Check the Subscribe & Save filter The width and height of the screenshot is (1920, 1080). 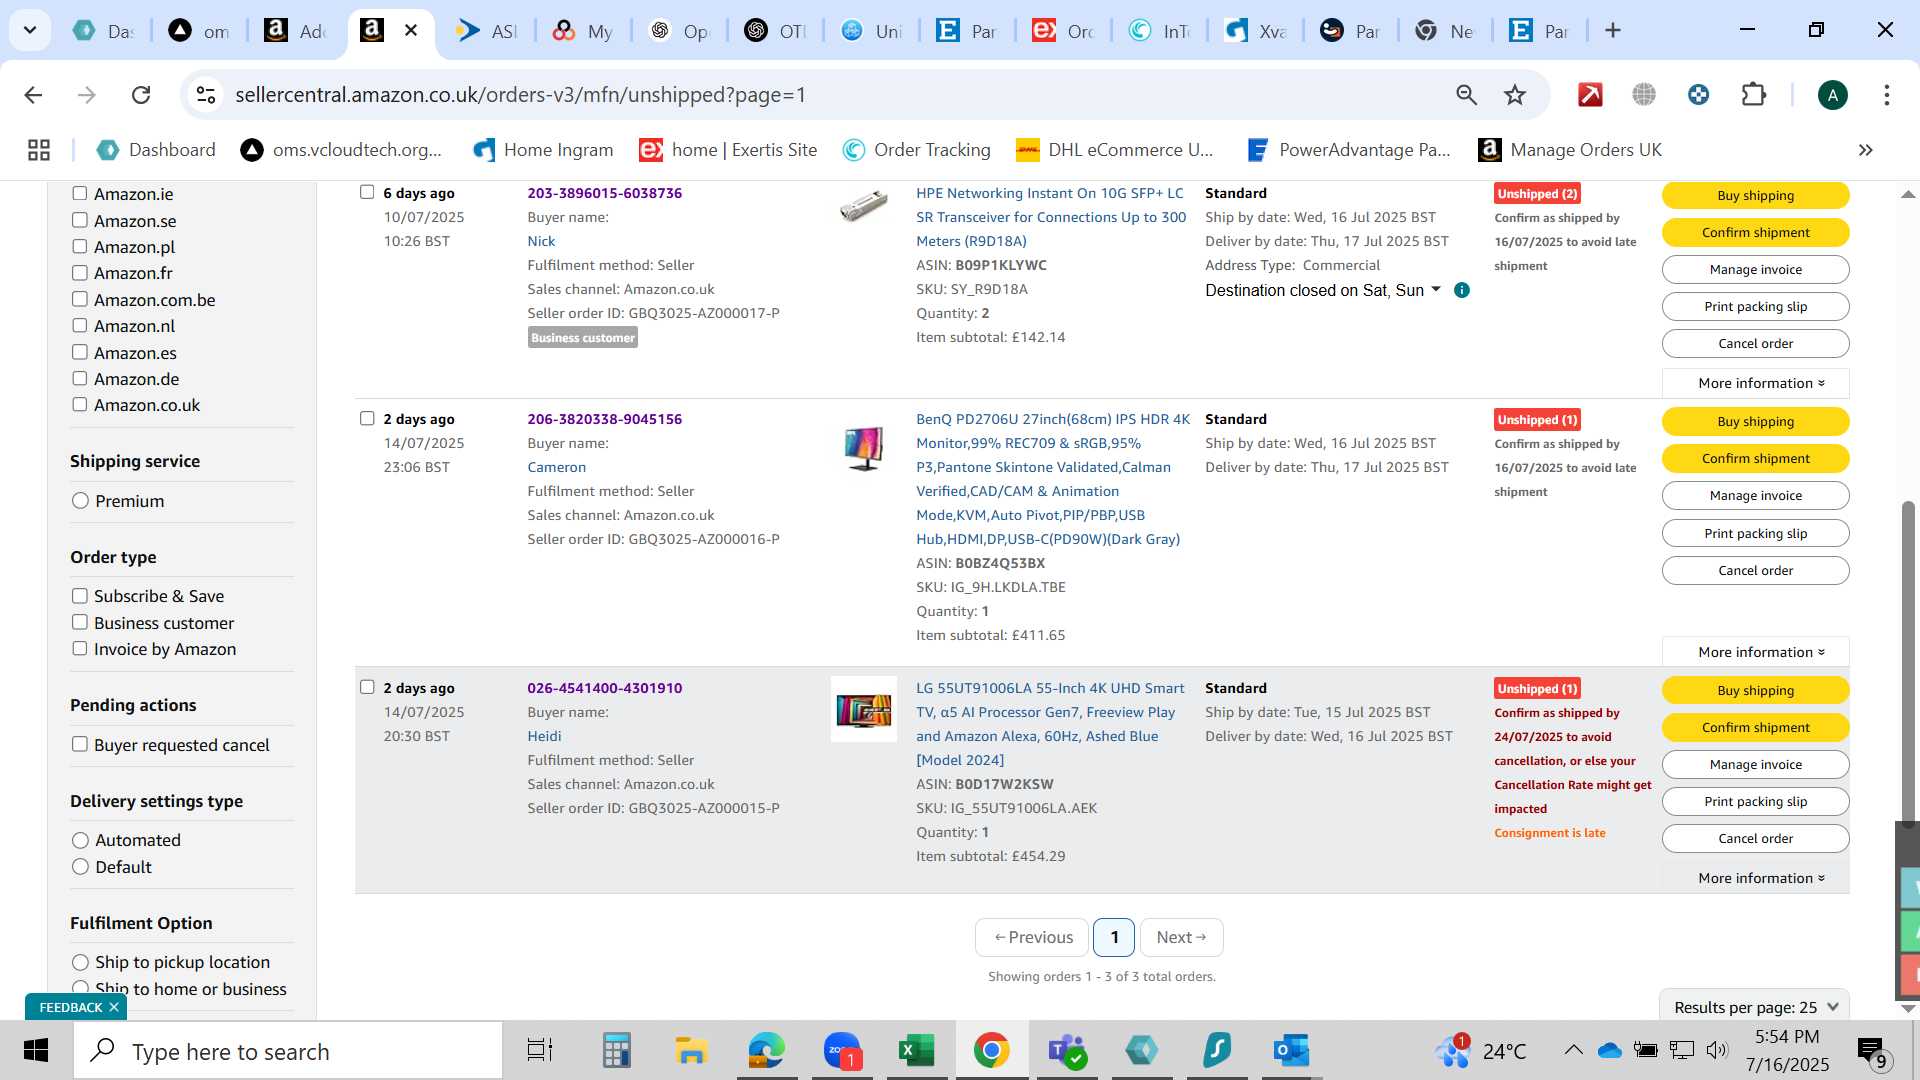80,596
